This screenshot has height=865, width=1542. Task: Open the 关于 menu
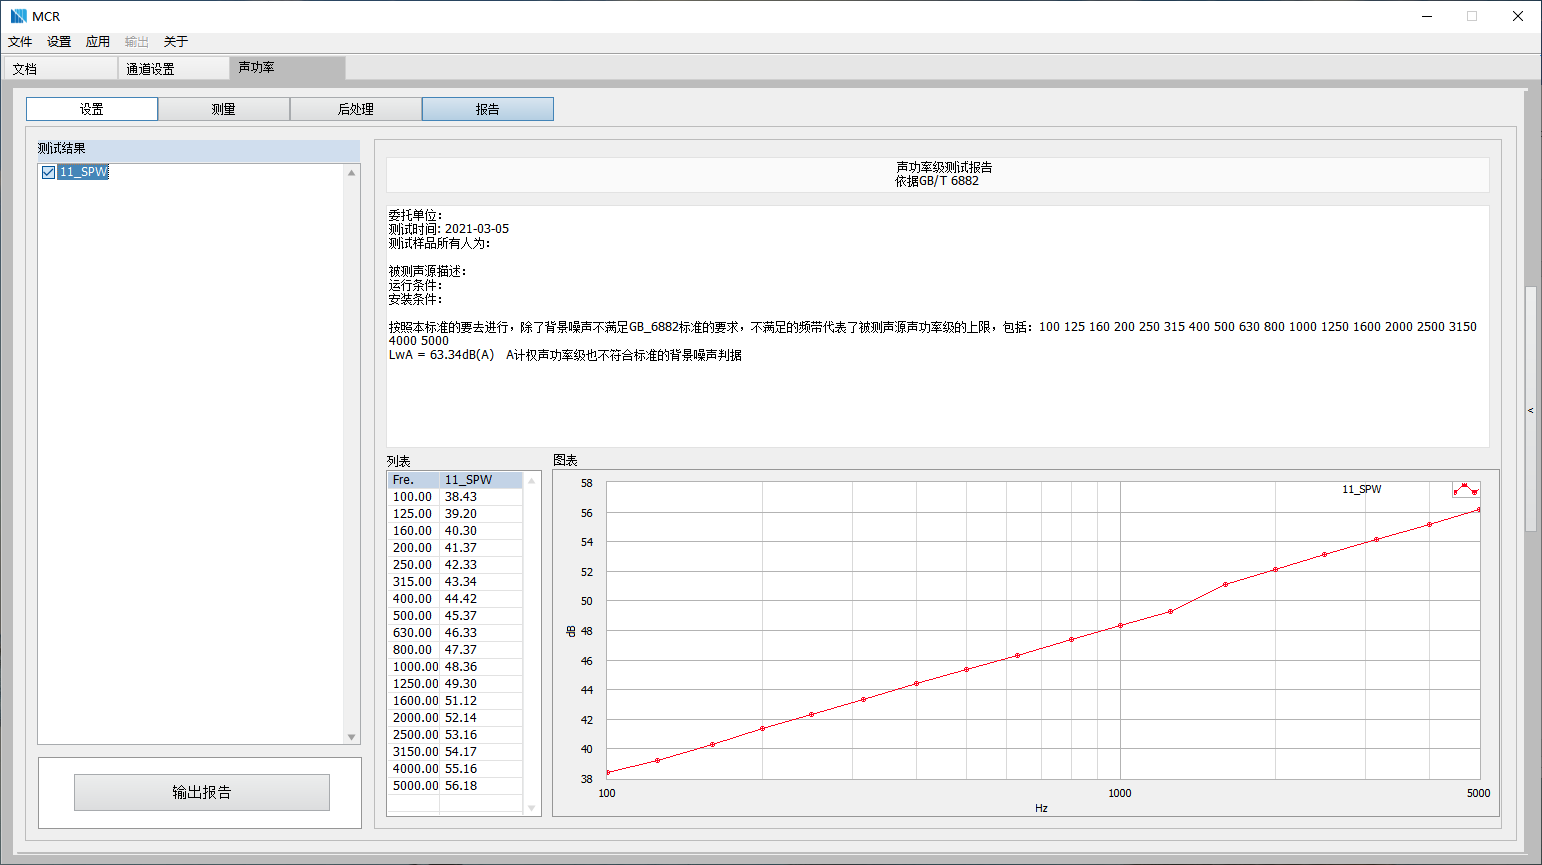click(x=175, y=42)
